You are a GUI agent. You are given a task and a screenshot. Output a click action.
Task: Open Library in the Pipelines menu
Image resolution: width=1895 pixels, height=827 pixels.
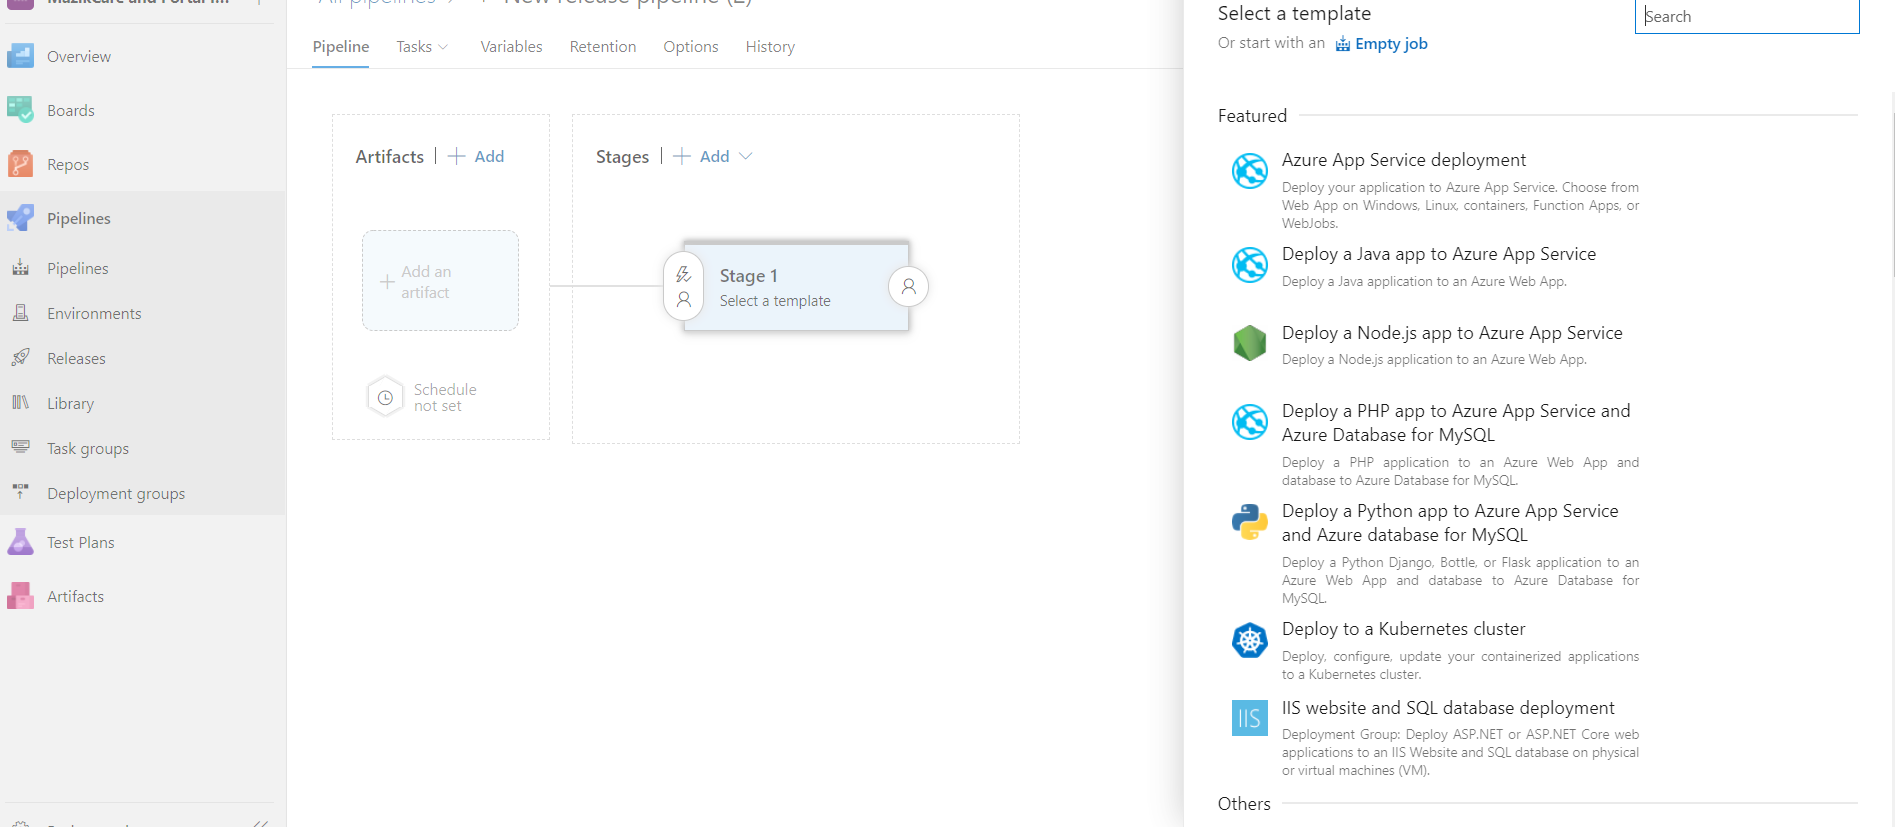70,403
